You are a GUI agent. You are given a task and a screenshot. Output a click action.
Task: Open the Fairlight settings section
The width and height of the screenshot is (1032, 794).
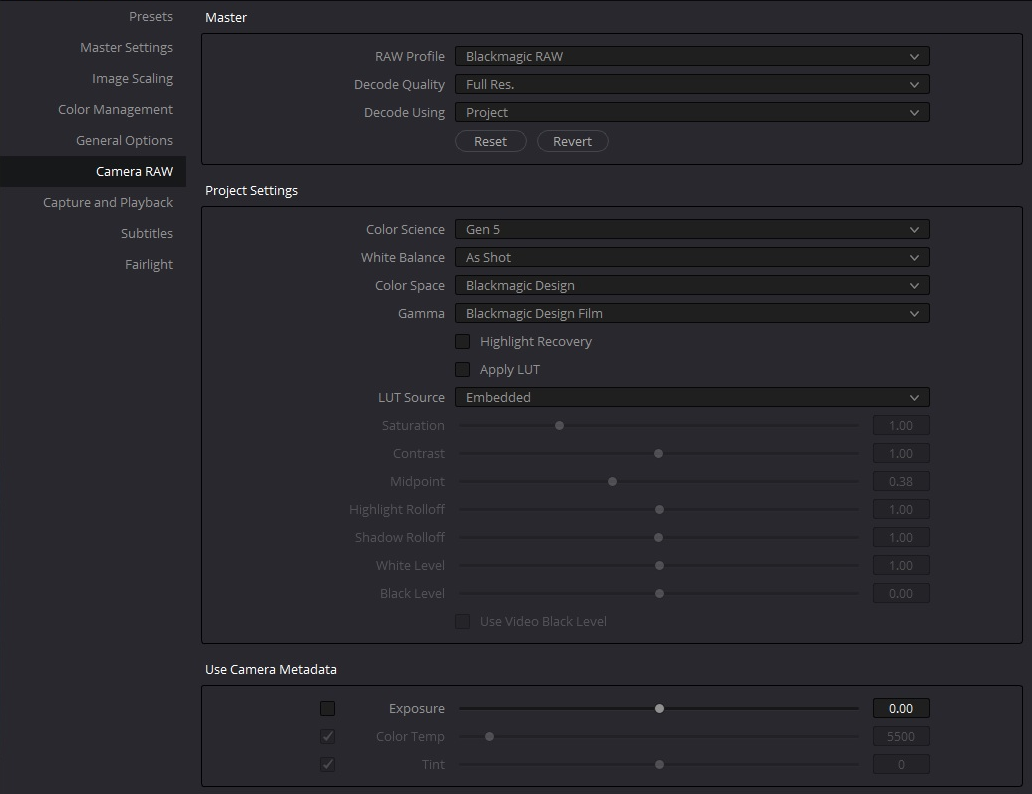pyautogui.click(x=149, y=264)
